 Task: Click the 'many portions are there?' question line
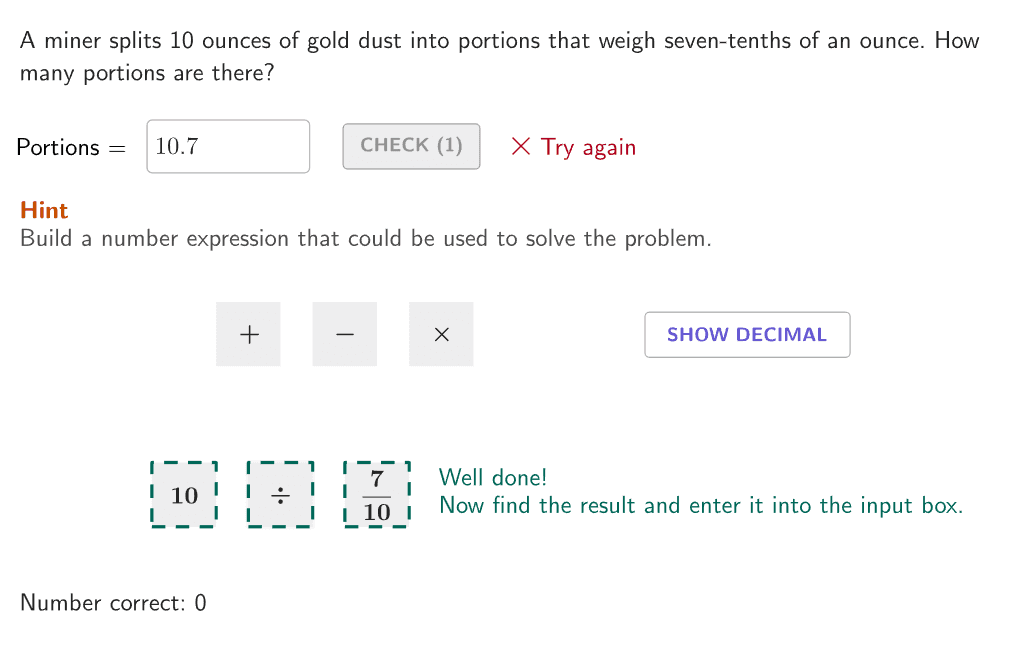147,73
